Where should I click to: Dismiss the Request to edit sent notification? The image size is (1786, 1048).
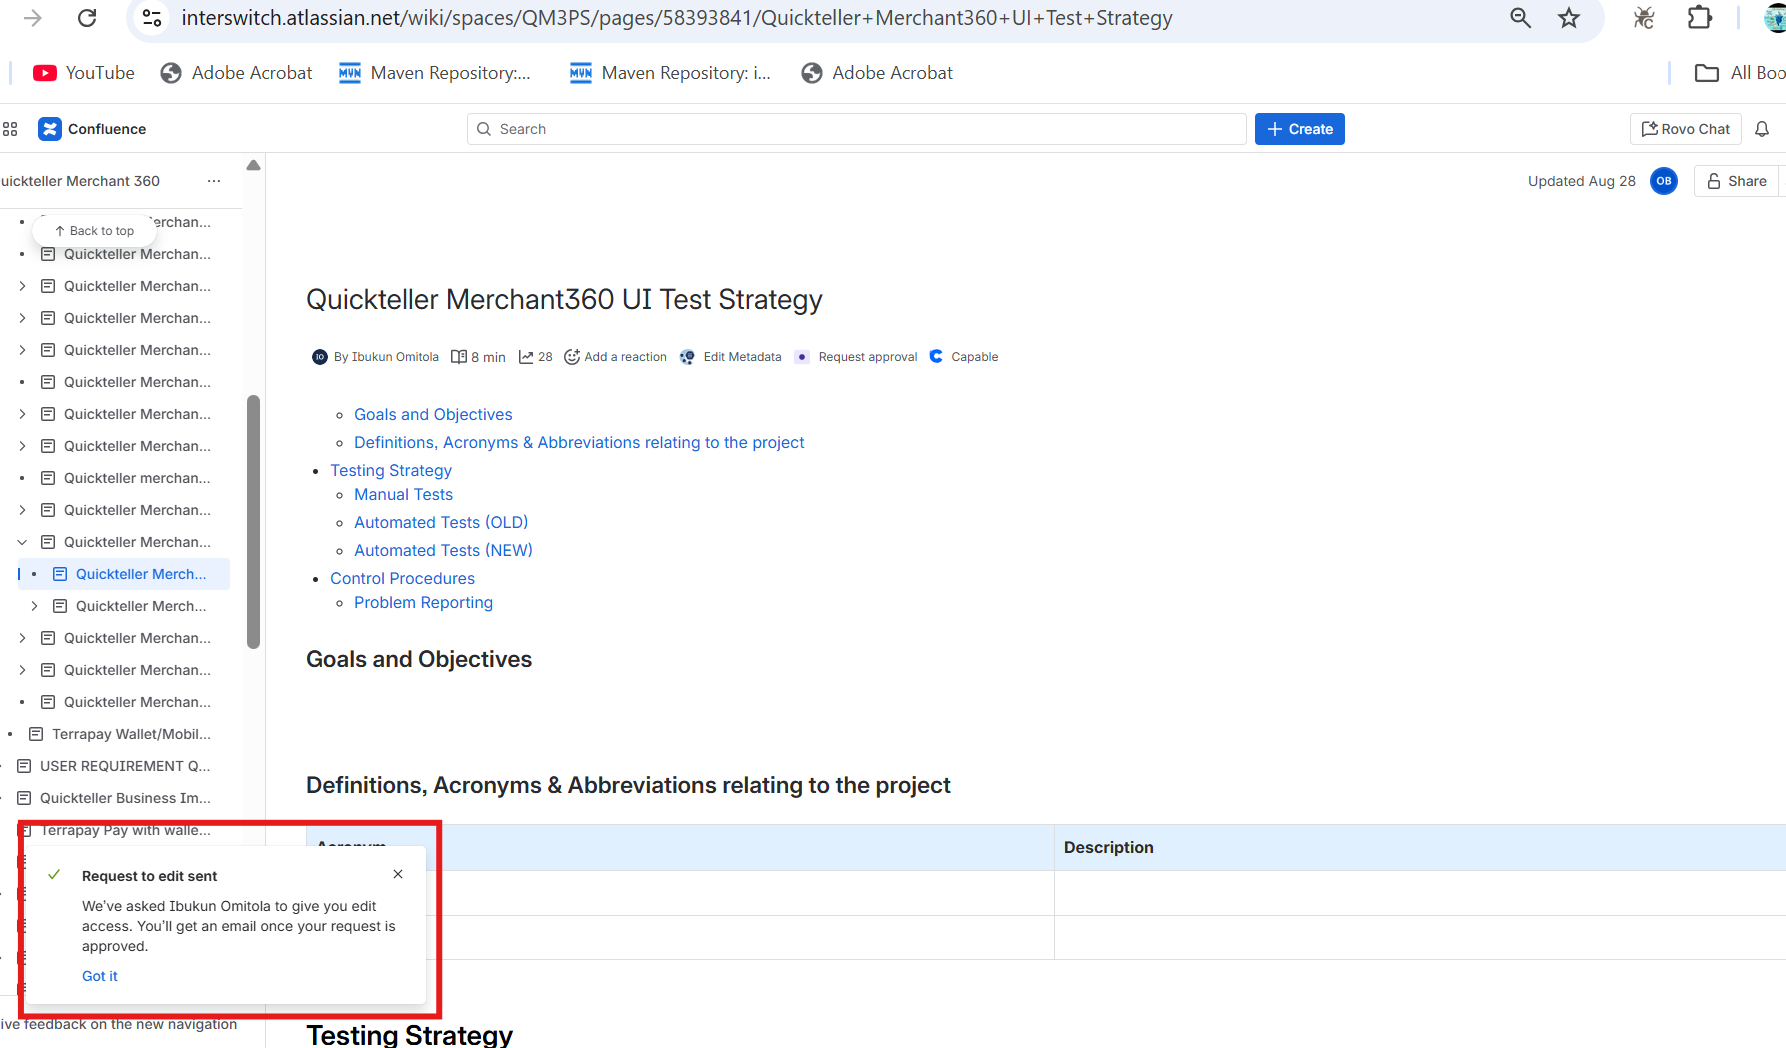click(398, 874)
